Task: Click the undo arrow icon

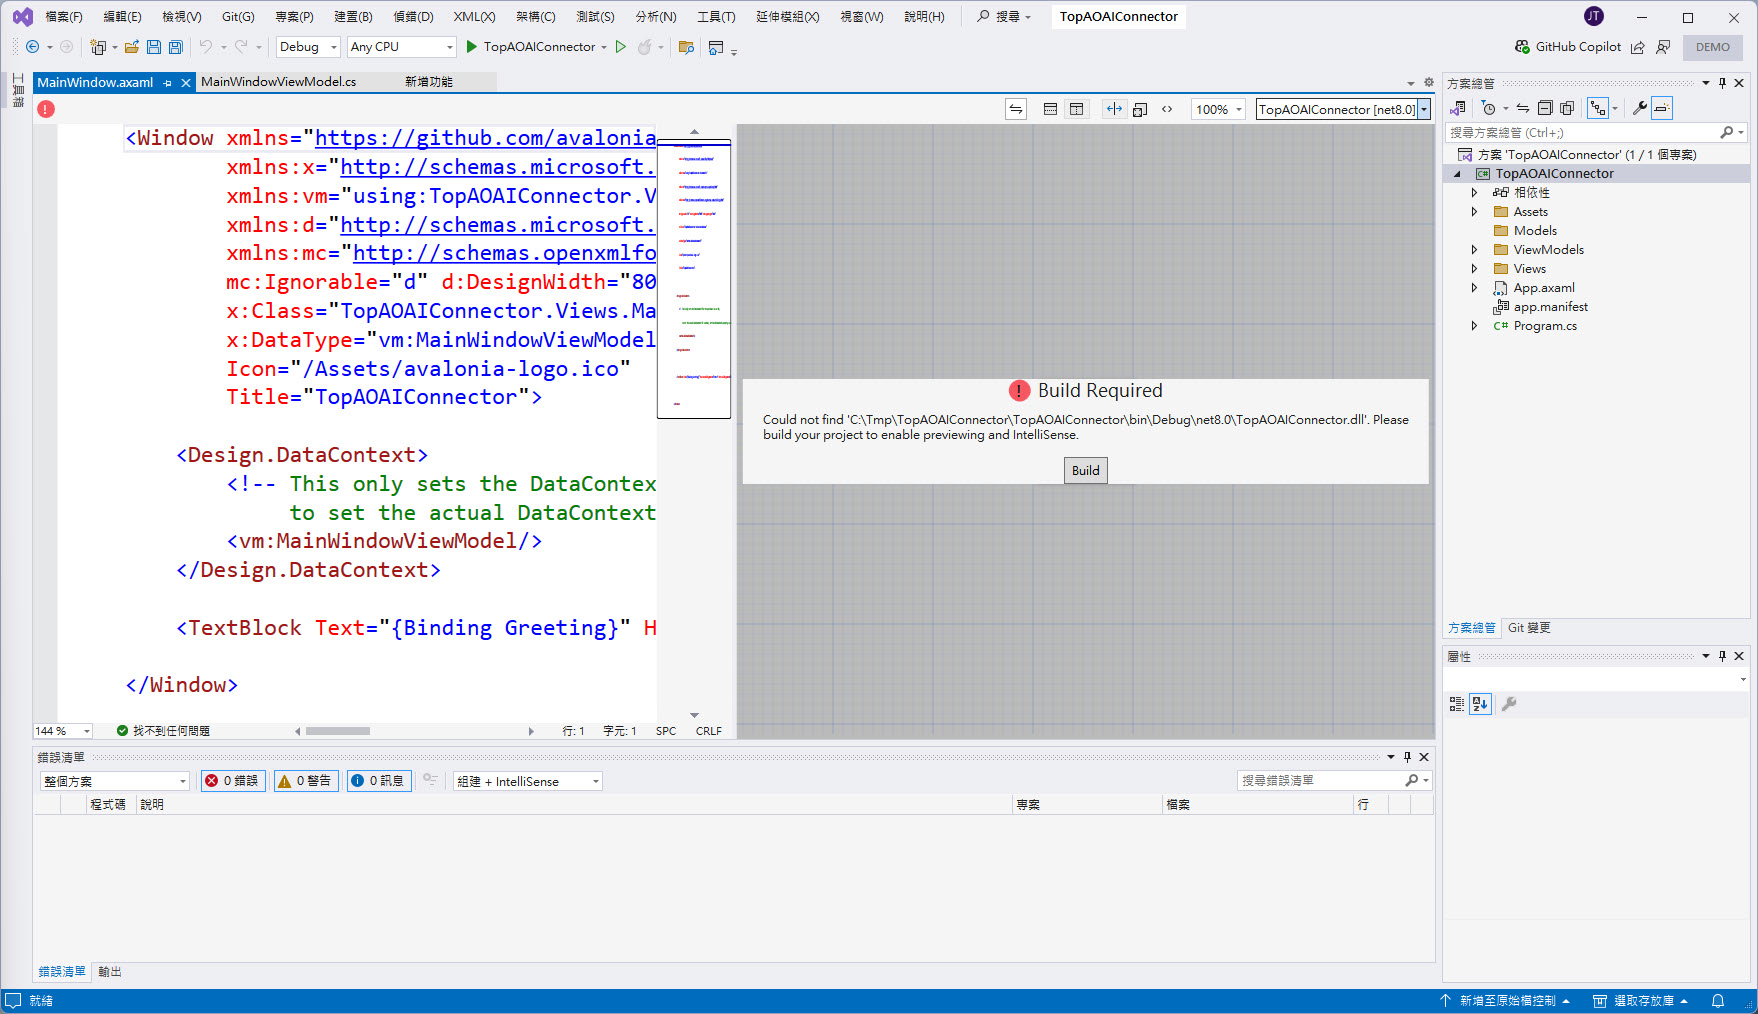Action: (x=205, y=47)
